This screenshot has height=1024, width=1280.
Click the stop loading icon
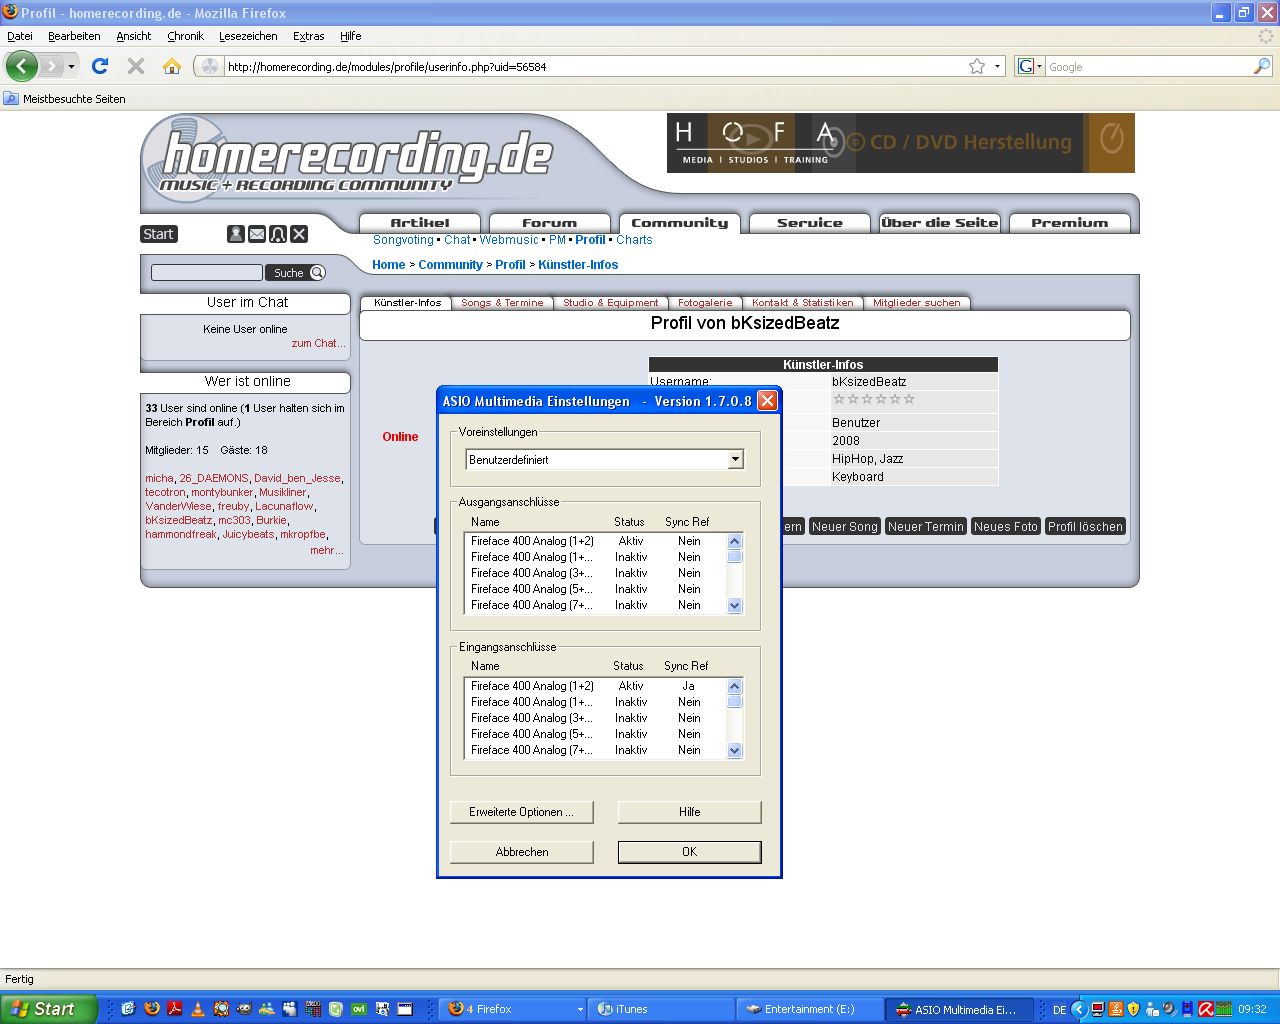(136, 66)
